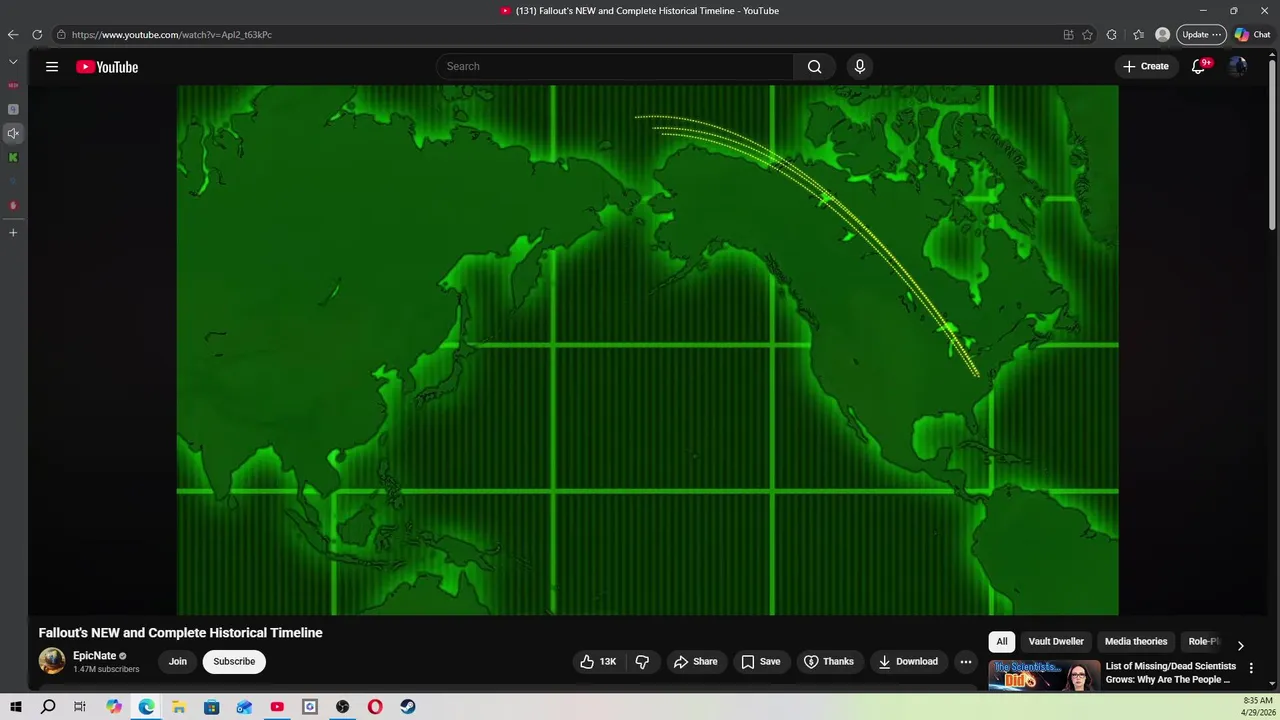Expand vertical tabs chevron in sidebar
The image size is (1280, 720).
(13, 62)
